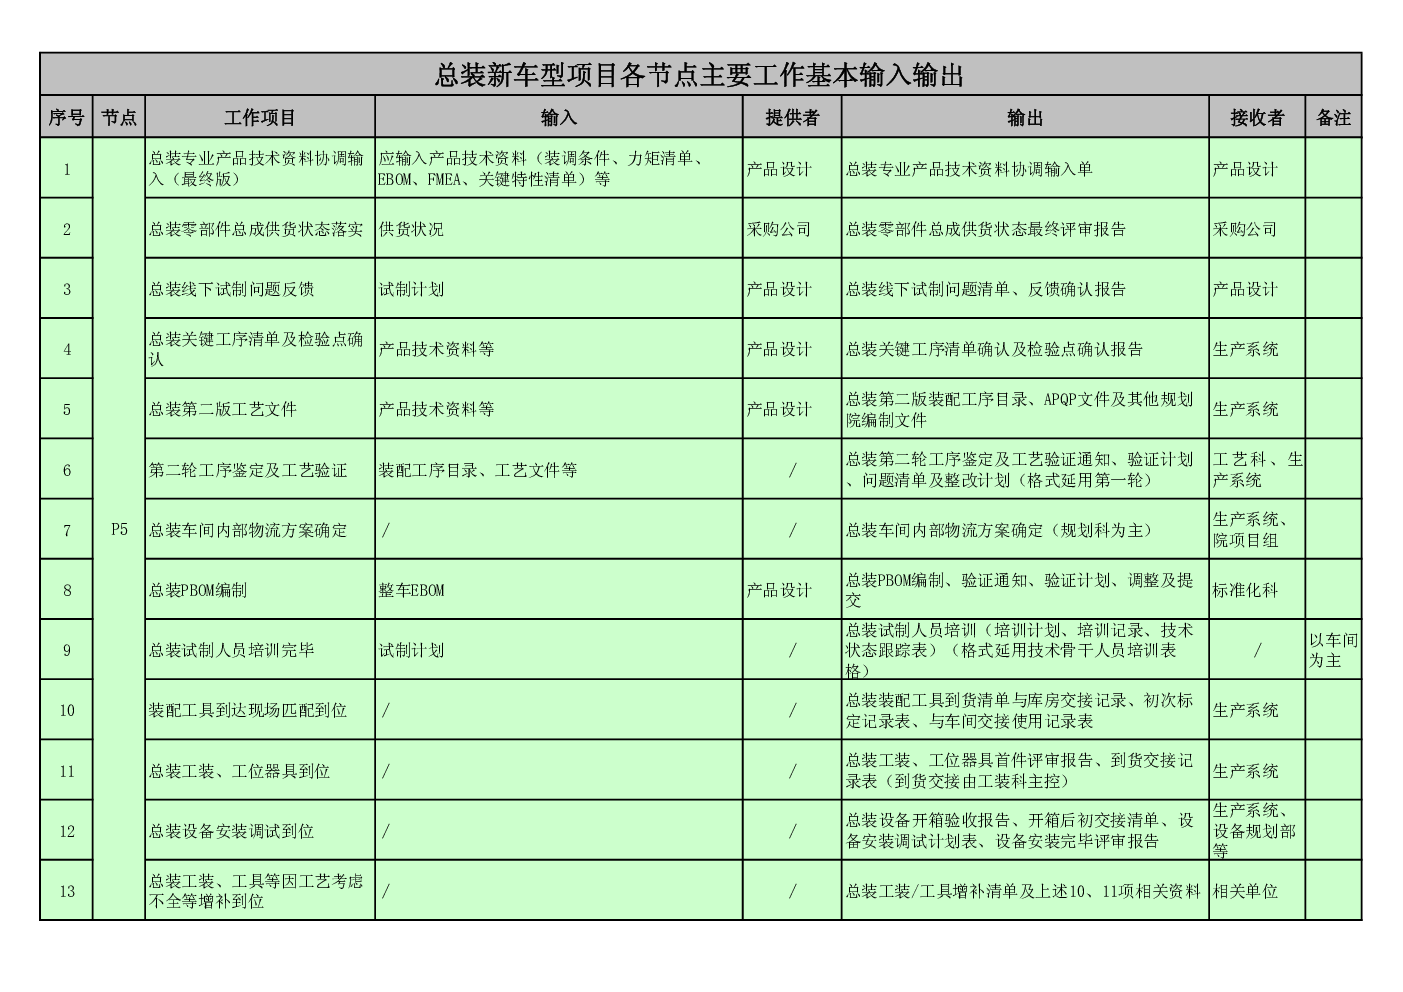Click the 总装PBOM编制 work item cell
Screen dimensions: 1403x992
coord(259,590)
